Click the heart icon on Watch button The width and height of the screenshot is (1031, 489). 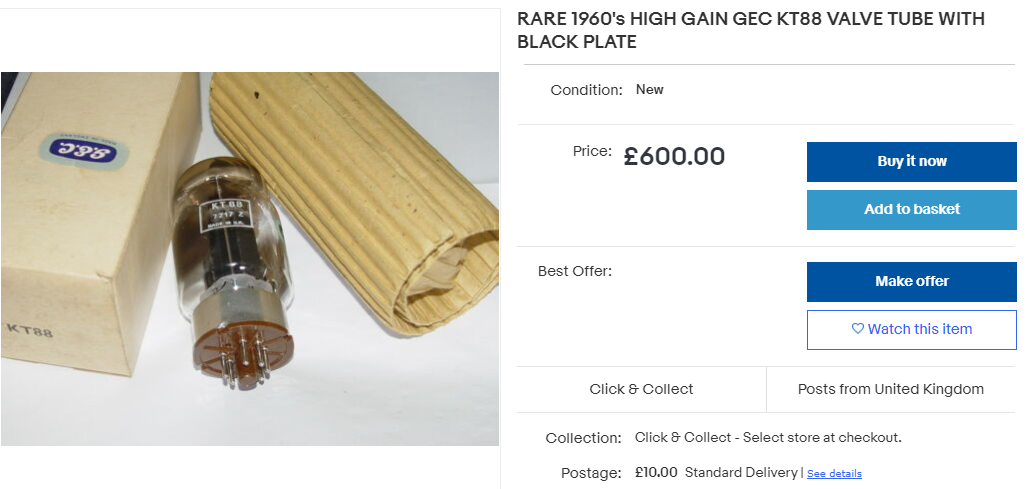tap(857, 329)
